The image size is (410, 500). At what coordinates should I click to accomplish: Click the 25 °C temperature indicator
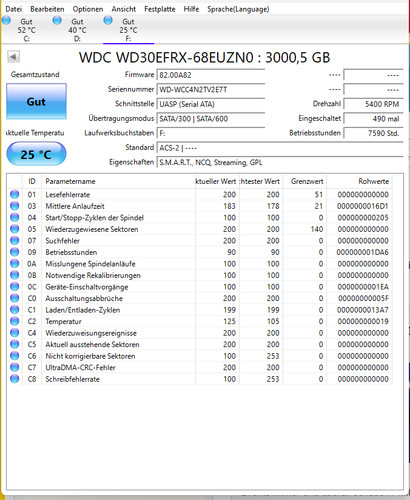pos(36,154)
